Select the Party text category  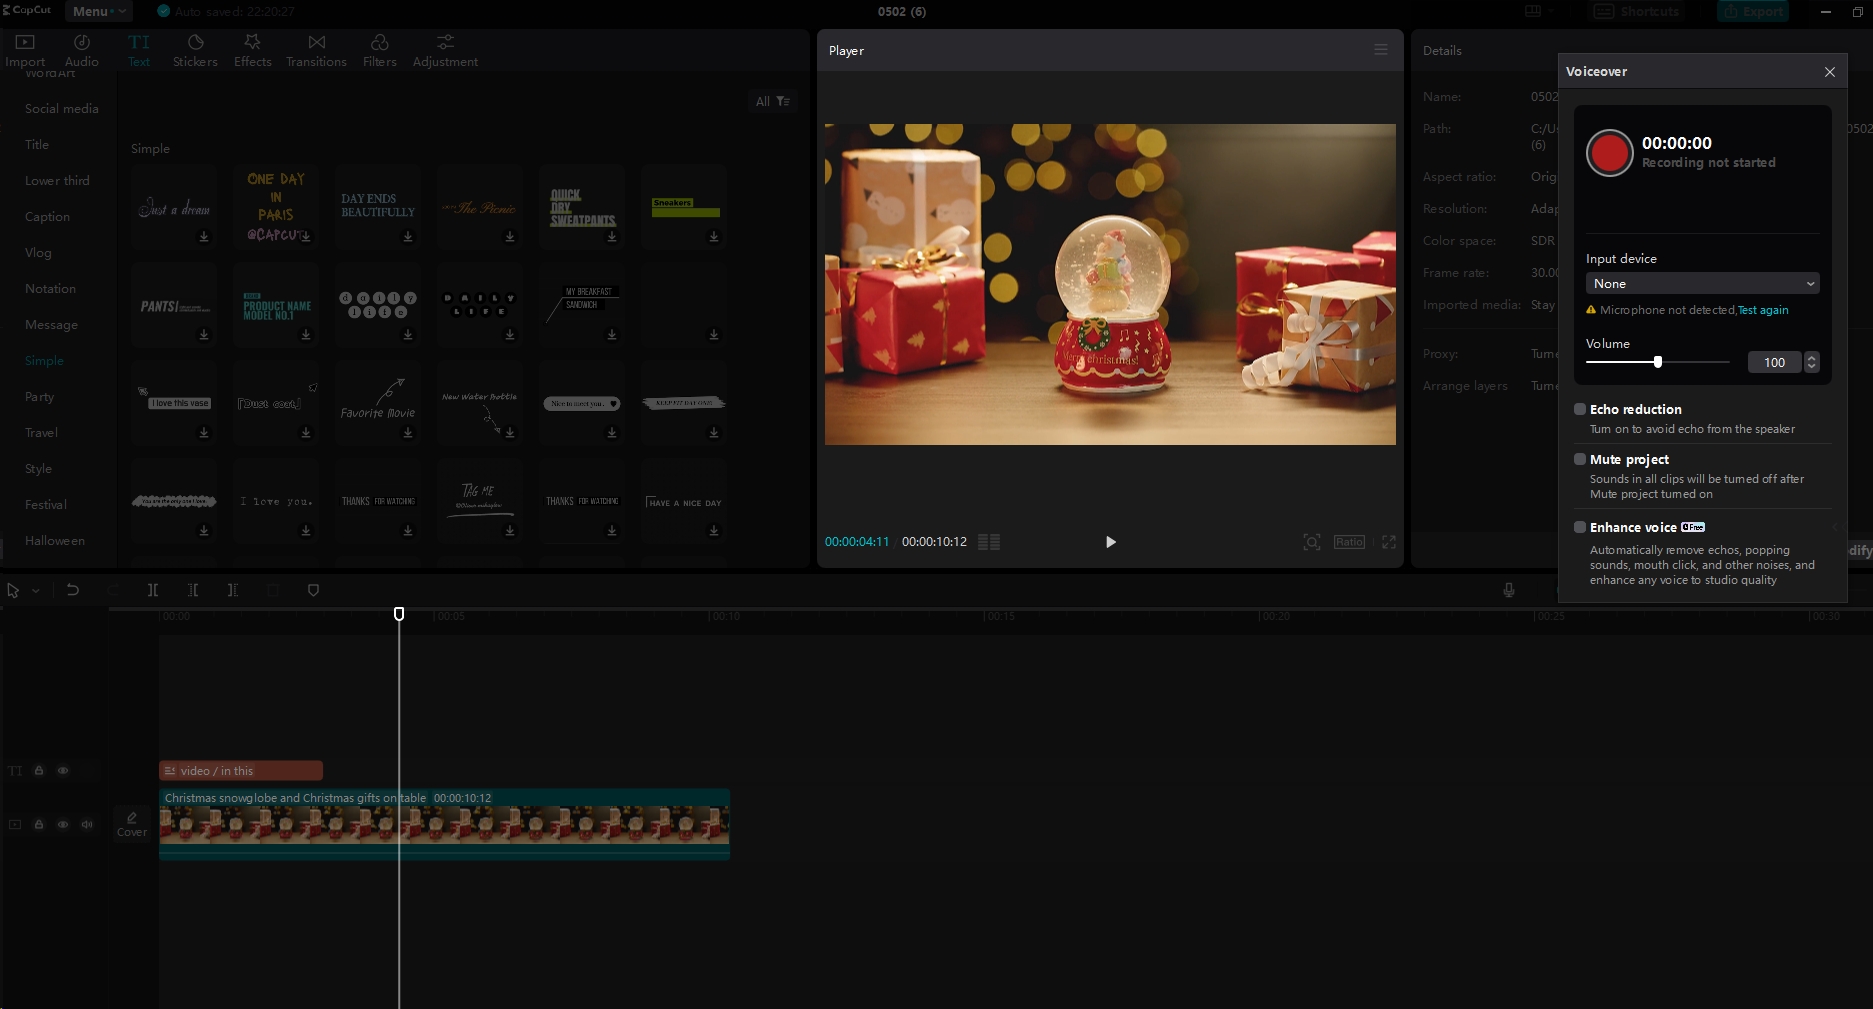tap(40, 397)
